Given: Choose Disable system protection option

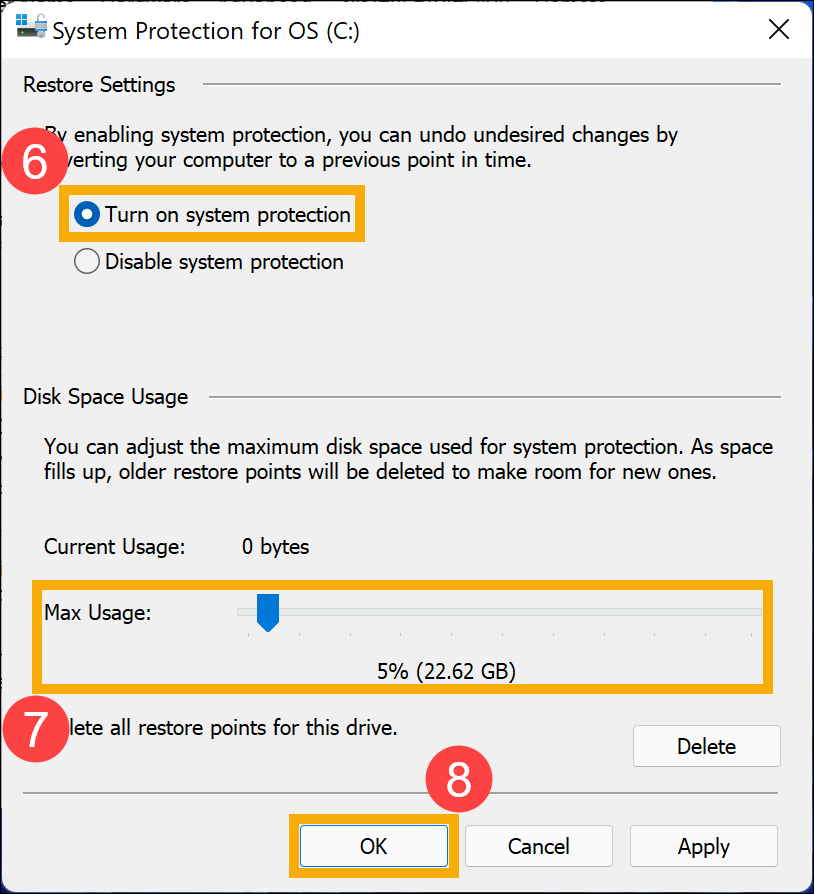Looking at the screenshot, I should coord(88,262).
